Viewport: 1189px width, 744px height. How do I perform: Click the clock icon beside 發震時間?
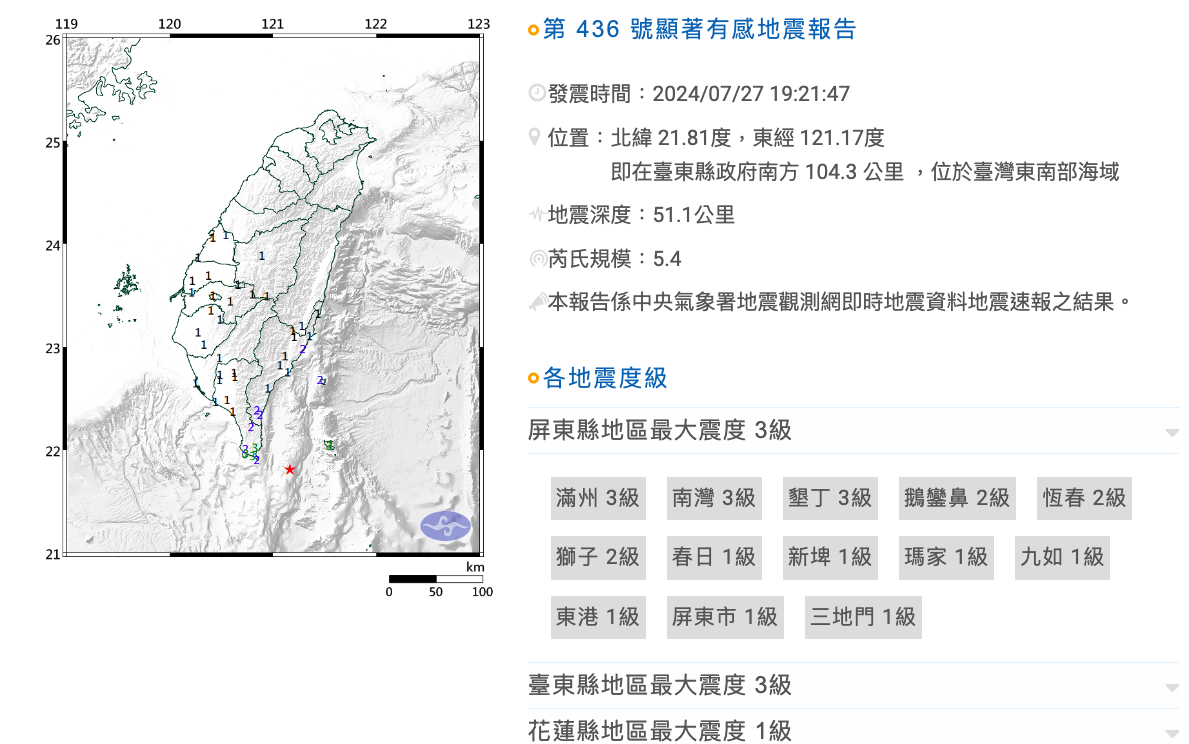(x=537, y=93)
